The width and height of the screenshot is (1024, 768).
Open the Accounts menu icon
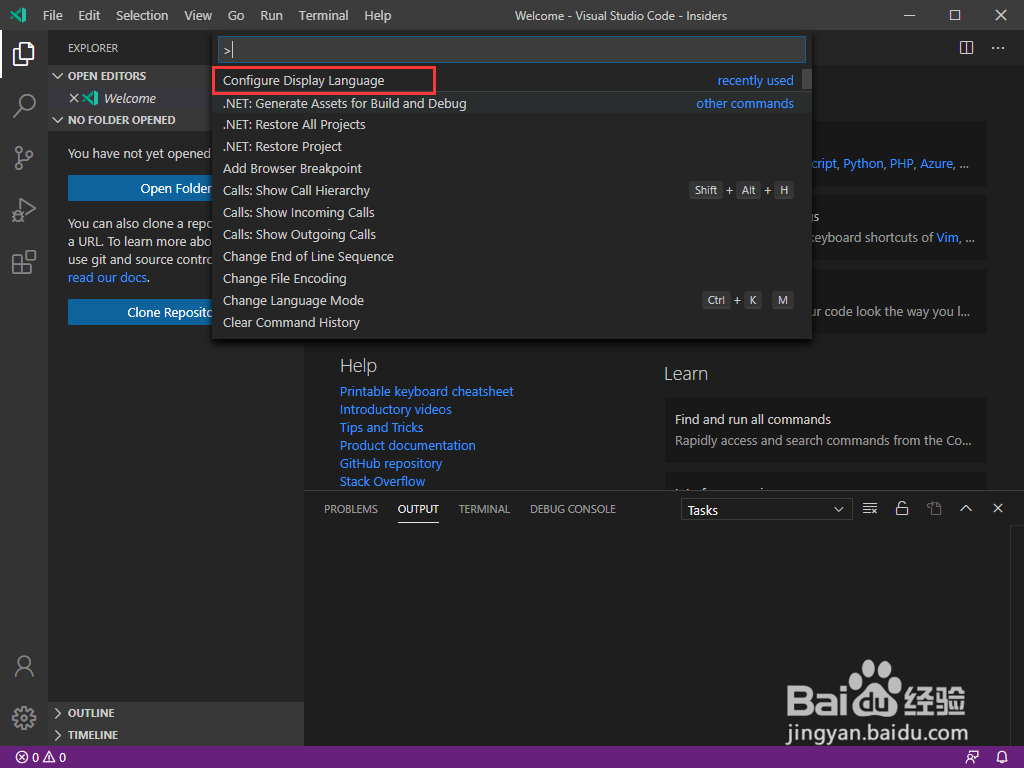pos(24,666)
